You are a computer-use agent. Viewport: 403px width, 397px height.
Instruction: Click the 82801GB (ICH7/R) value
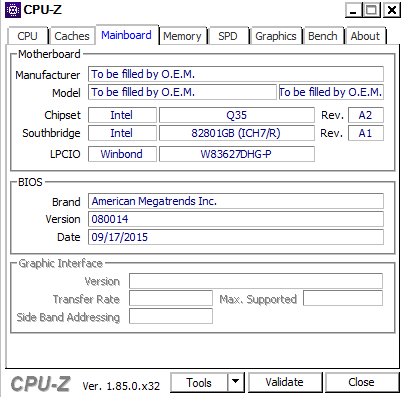coord(237,133)
